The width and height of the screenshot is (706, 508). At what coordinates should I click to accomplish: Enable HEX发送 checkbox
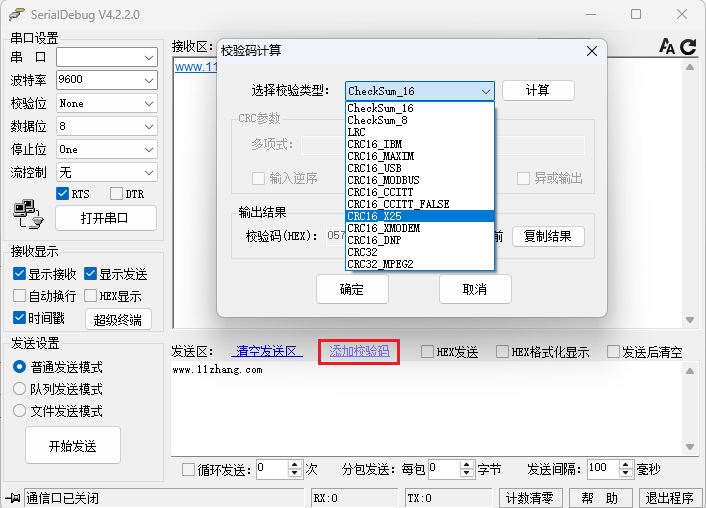pos(427,351)
